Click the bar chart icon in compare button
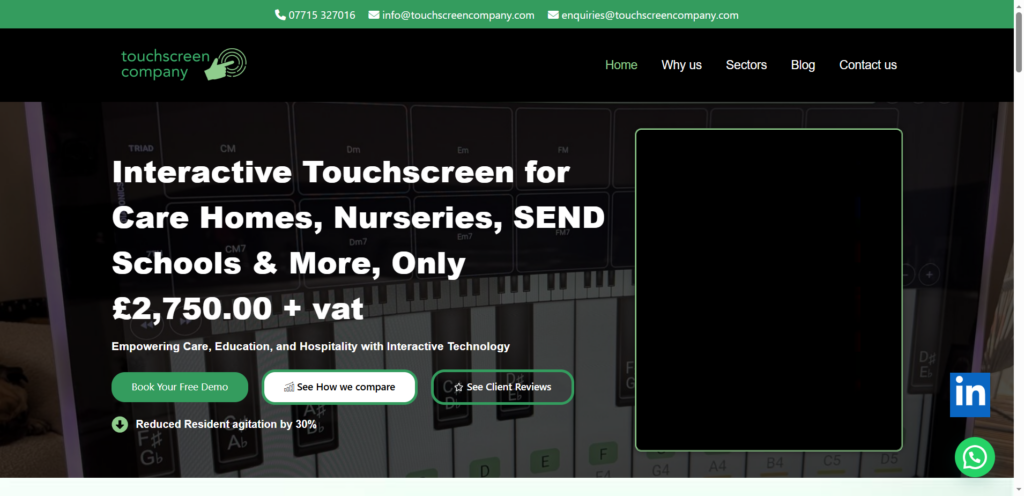Viewport: 1024px width, 496px height. point(289,387)
